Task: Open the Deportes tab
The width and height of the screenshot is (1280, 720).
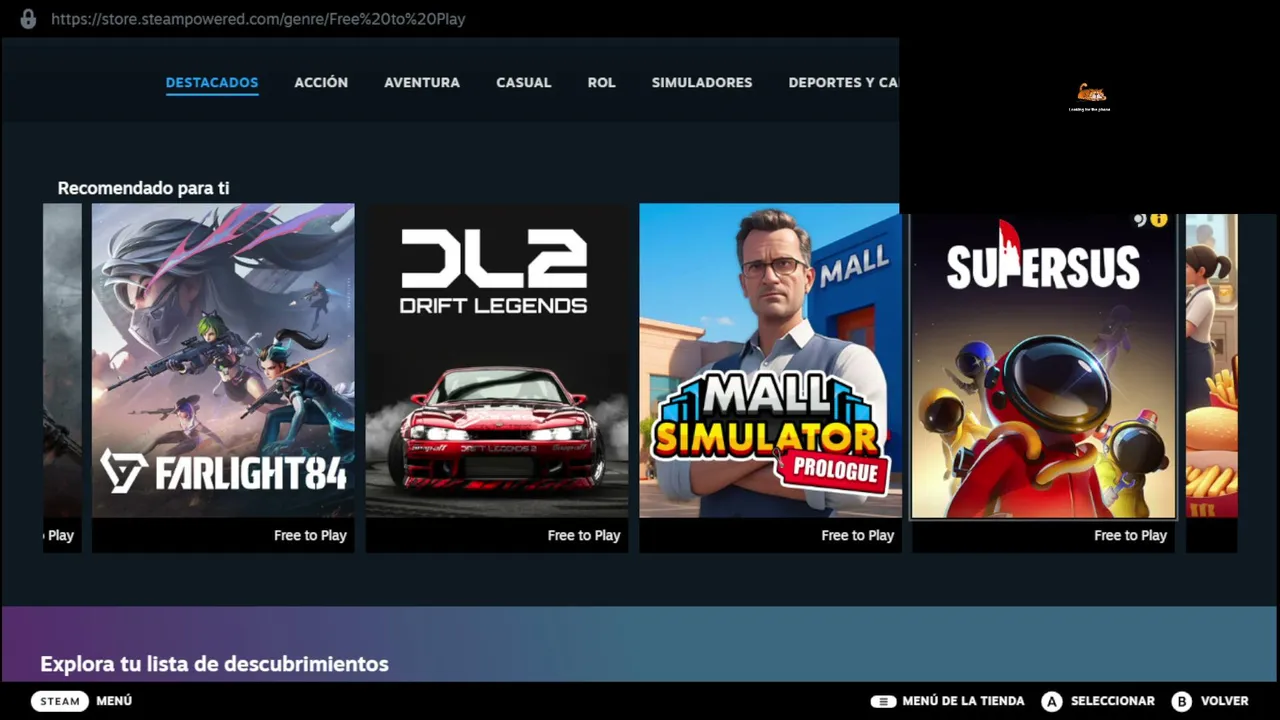Action: point(844,83)
